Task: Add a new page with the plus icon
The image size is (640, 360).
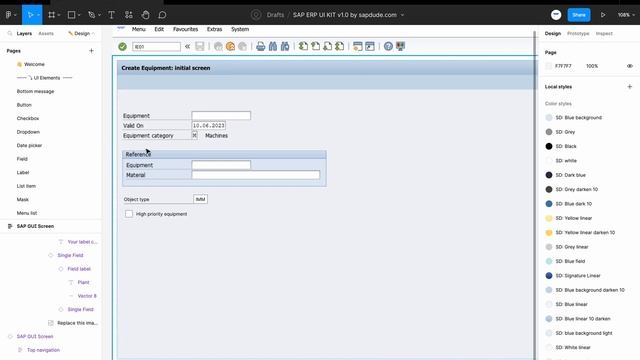Action: pos(91,51)
